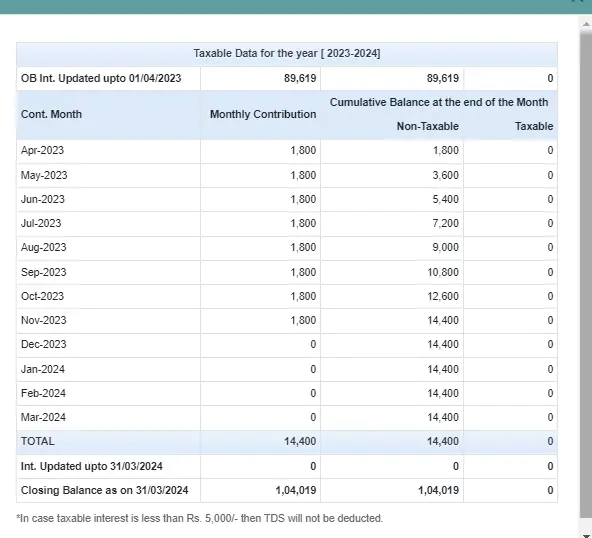Click the 'Cont. Month' column header

pos(51,114)
